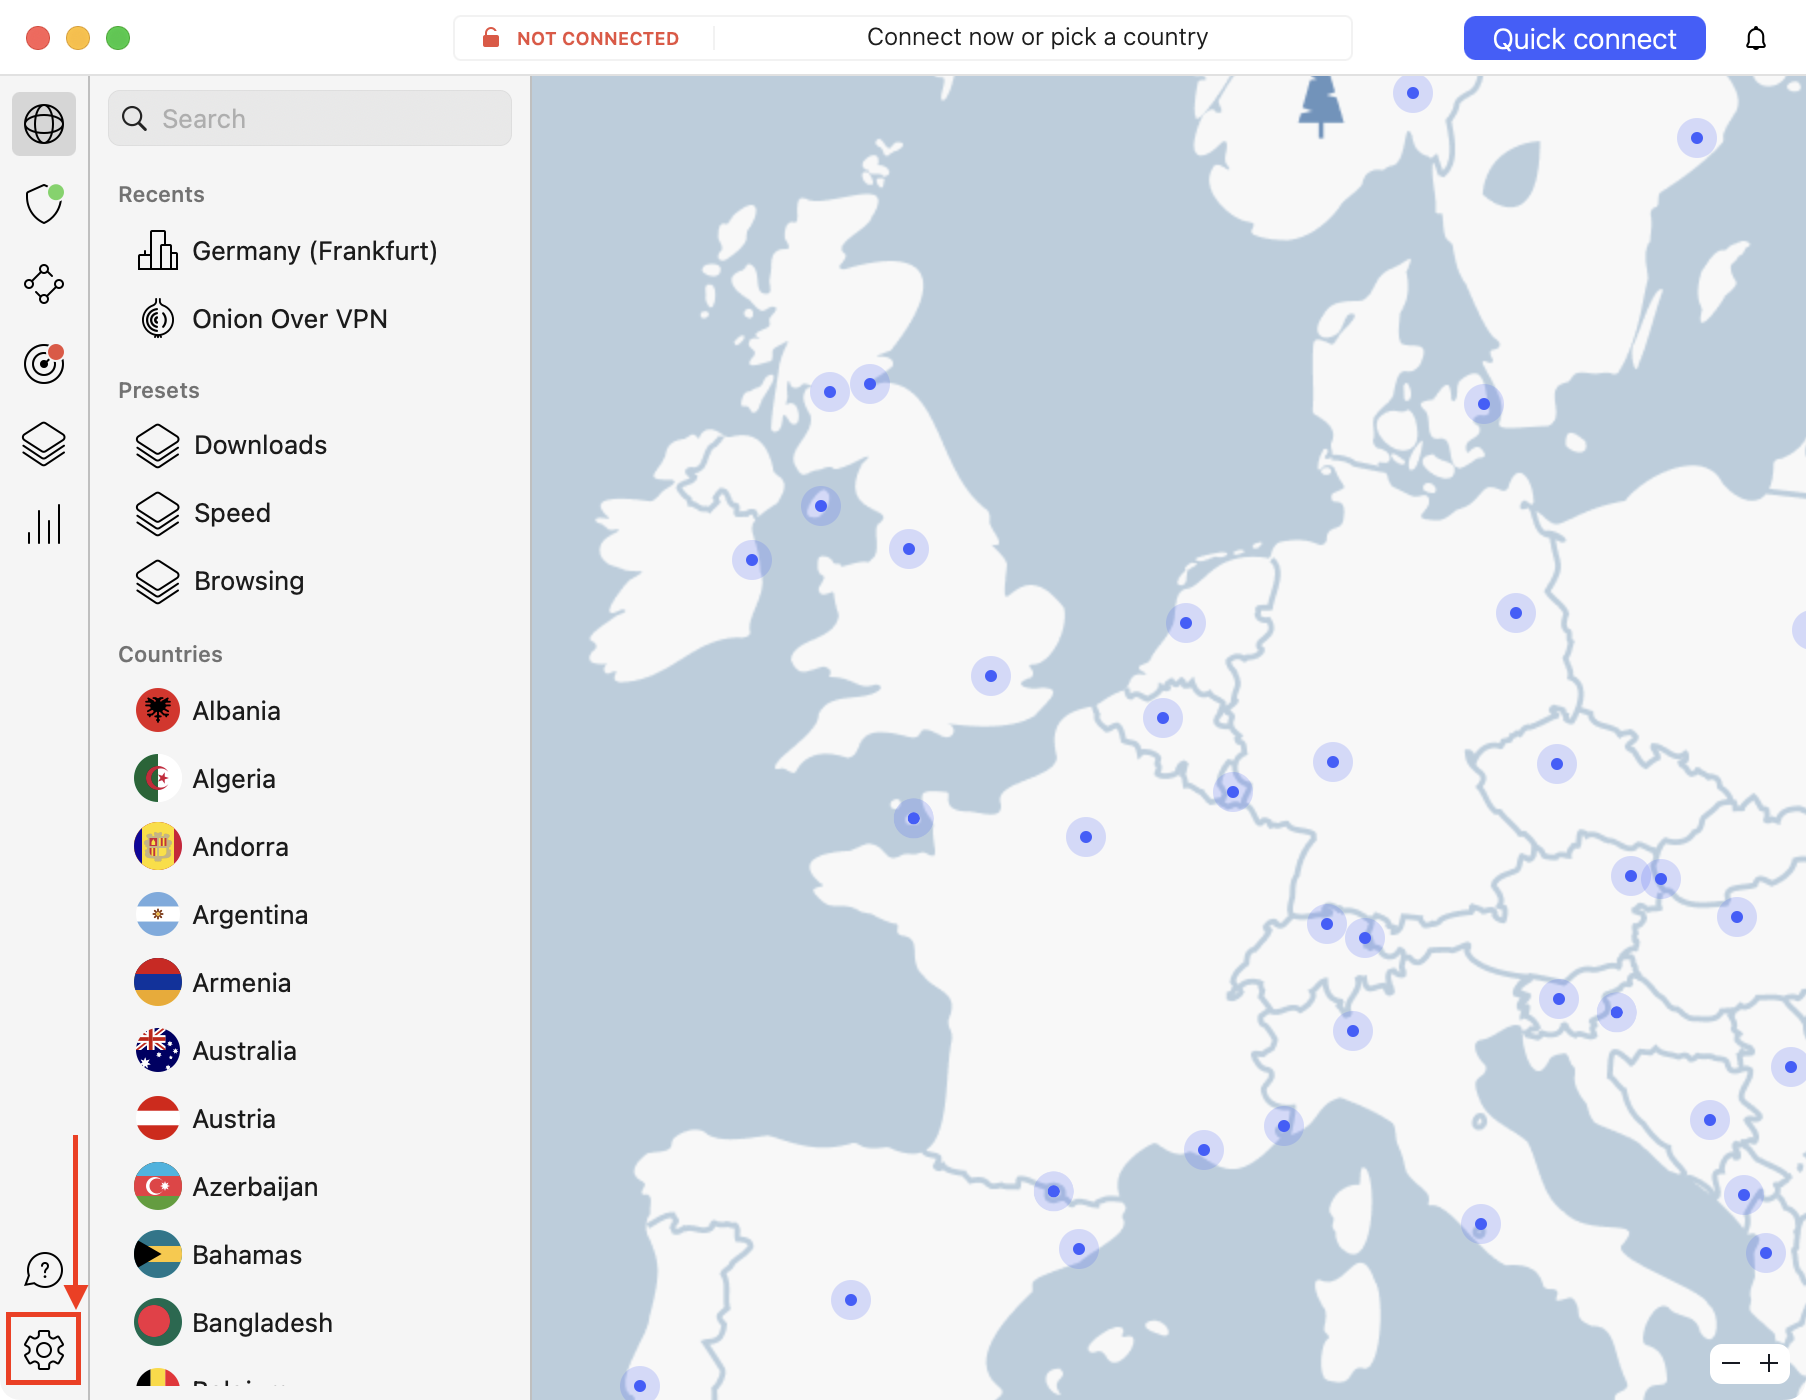Image resolution: width=1806 pixels, height=1400 pixels.
Task: Select Albania in the countries list
Action: pyautogui.click(x=236, y=711)
